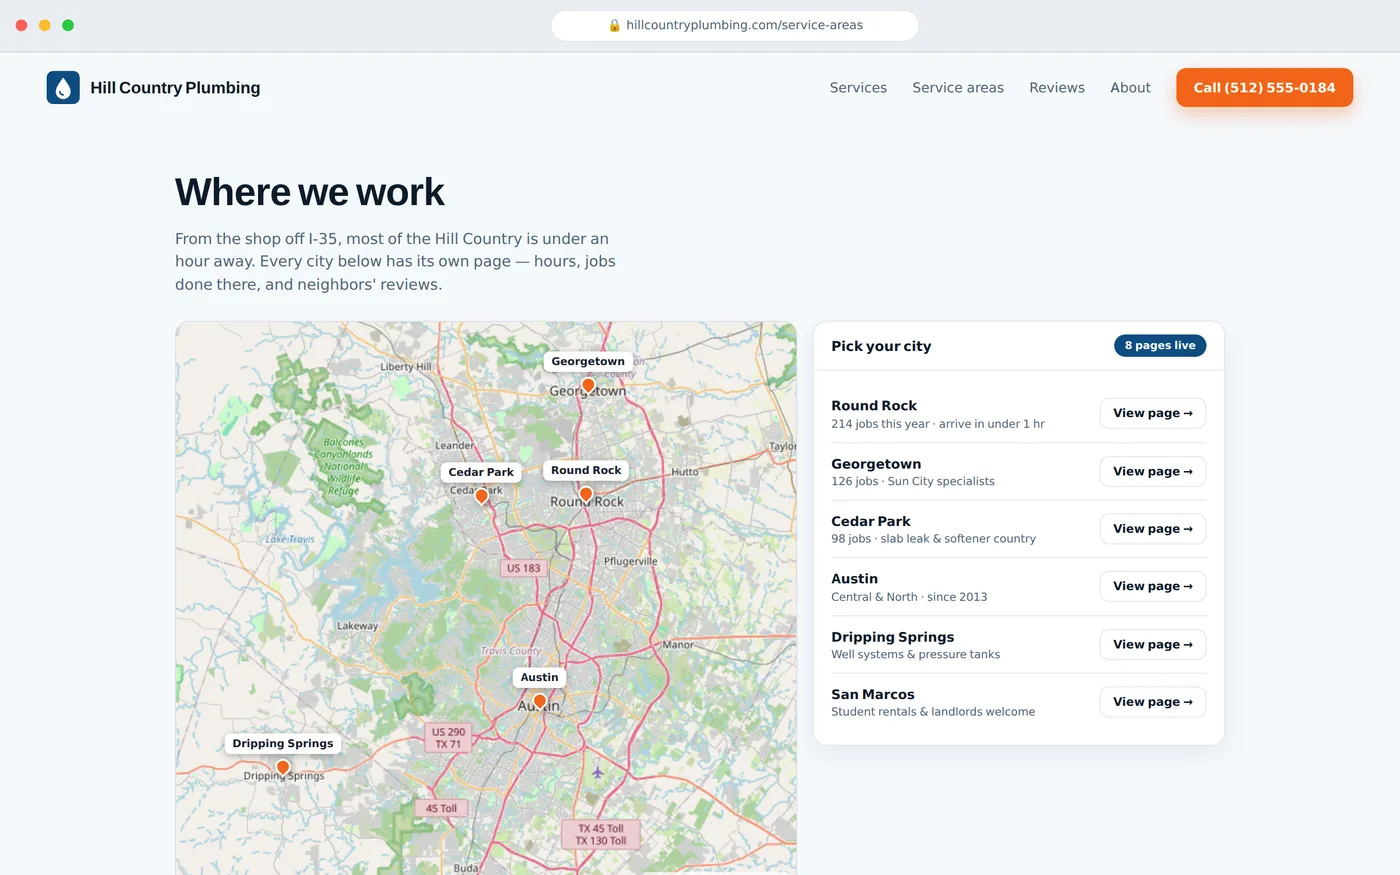Screen dimensions: 1400x875
Task: View page for Dripping Springs
Action: click(1153, 644)
